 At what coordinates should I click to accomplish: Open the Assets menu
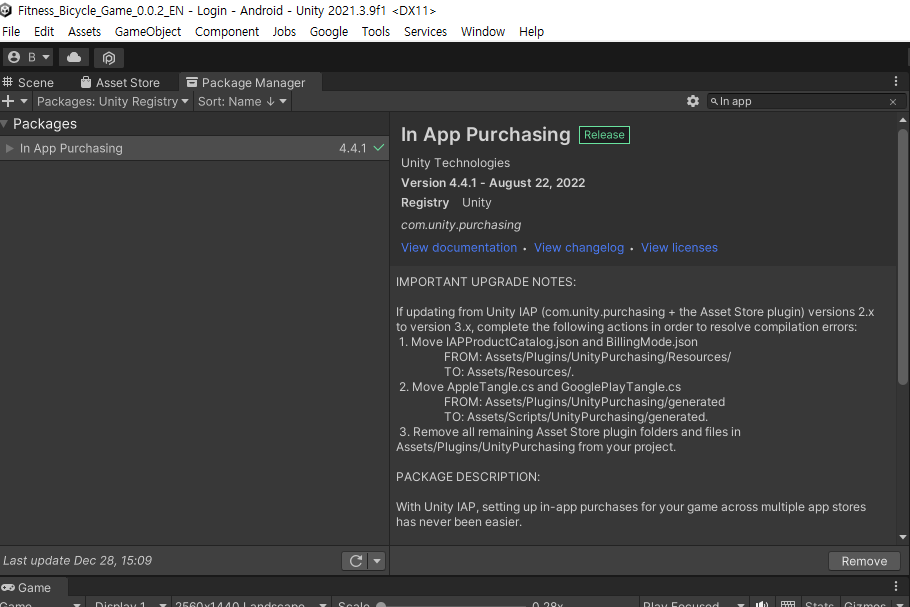84,32
